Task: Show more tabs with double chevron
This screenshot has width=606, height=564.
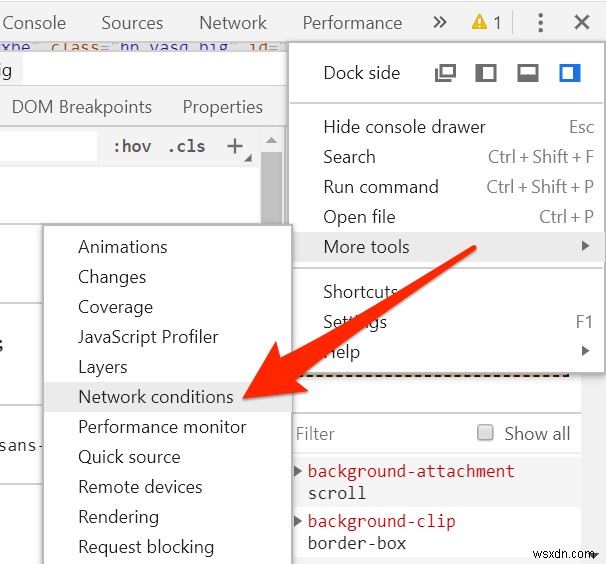Action: [x=439, y=22]
